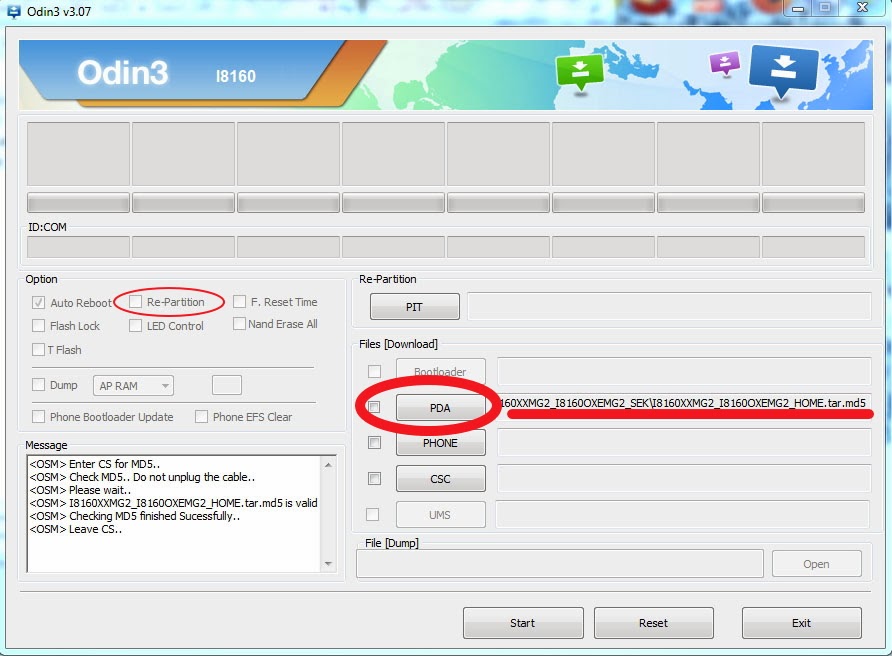The image size is (892, 656).
Task: Click the first progress bar slot
Action: click(79, 203)
